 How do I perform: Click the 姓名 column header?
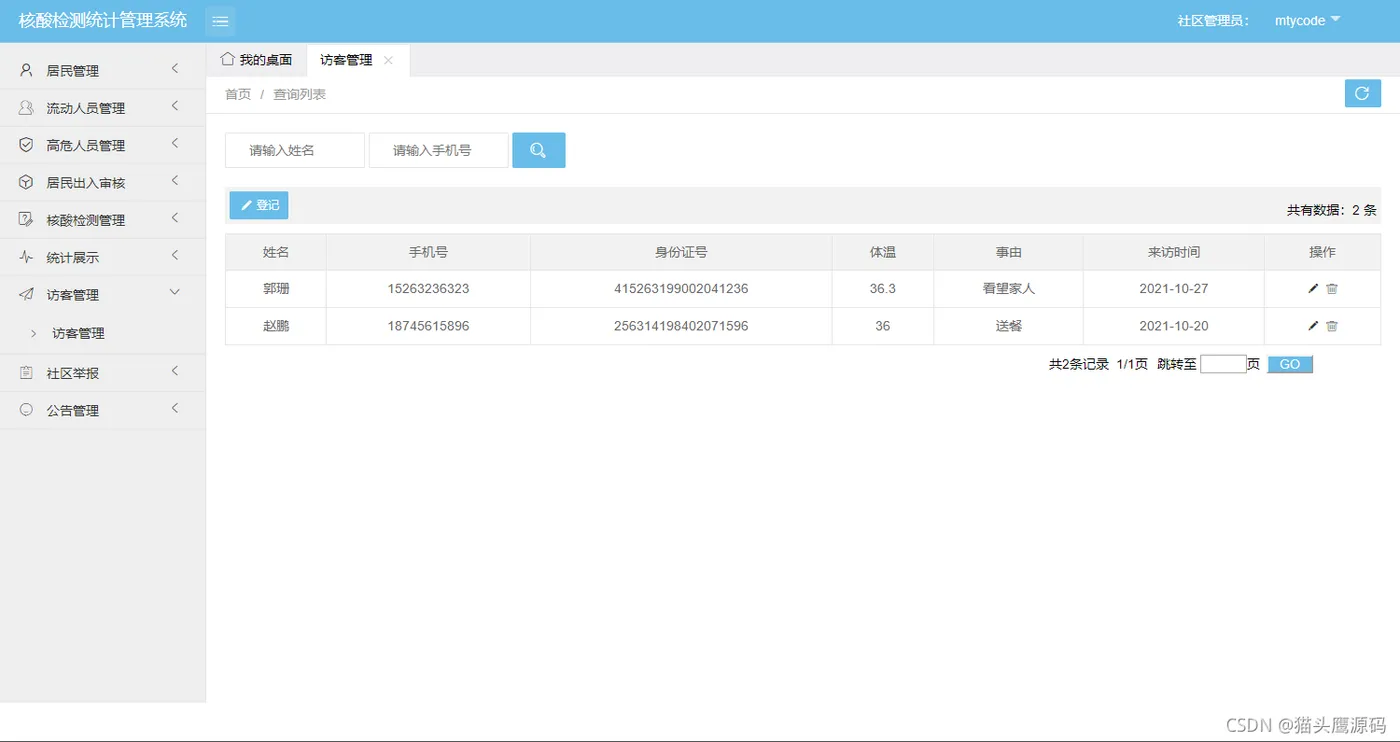click(x=276, y=252)
